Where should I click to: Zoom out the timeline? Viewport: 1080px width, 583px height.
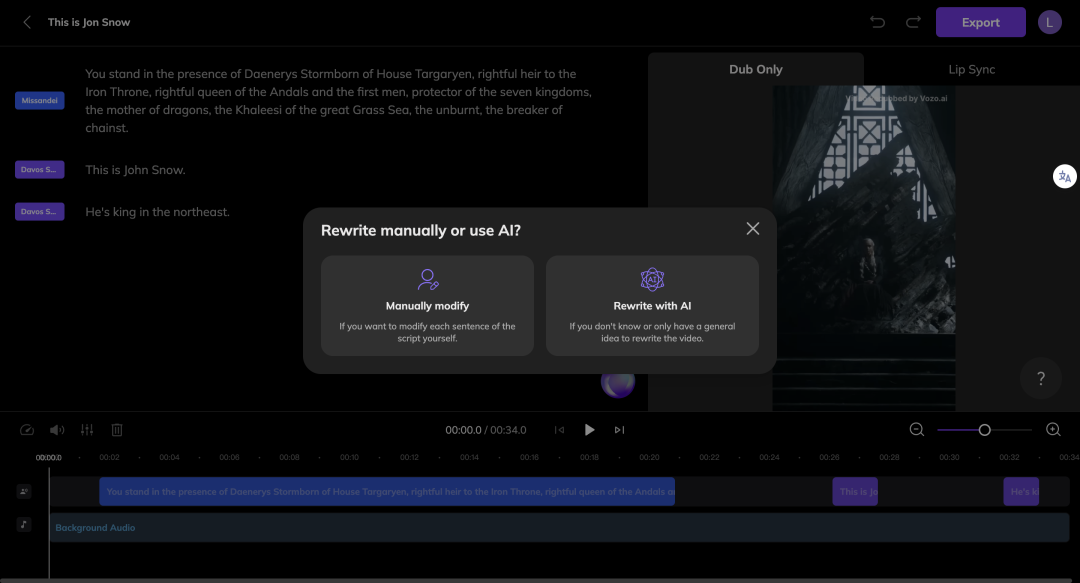coord(917,430)
